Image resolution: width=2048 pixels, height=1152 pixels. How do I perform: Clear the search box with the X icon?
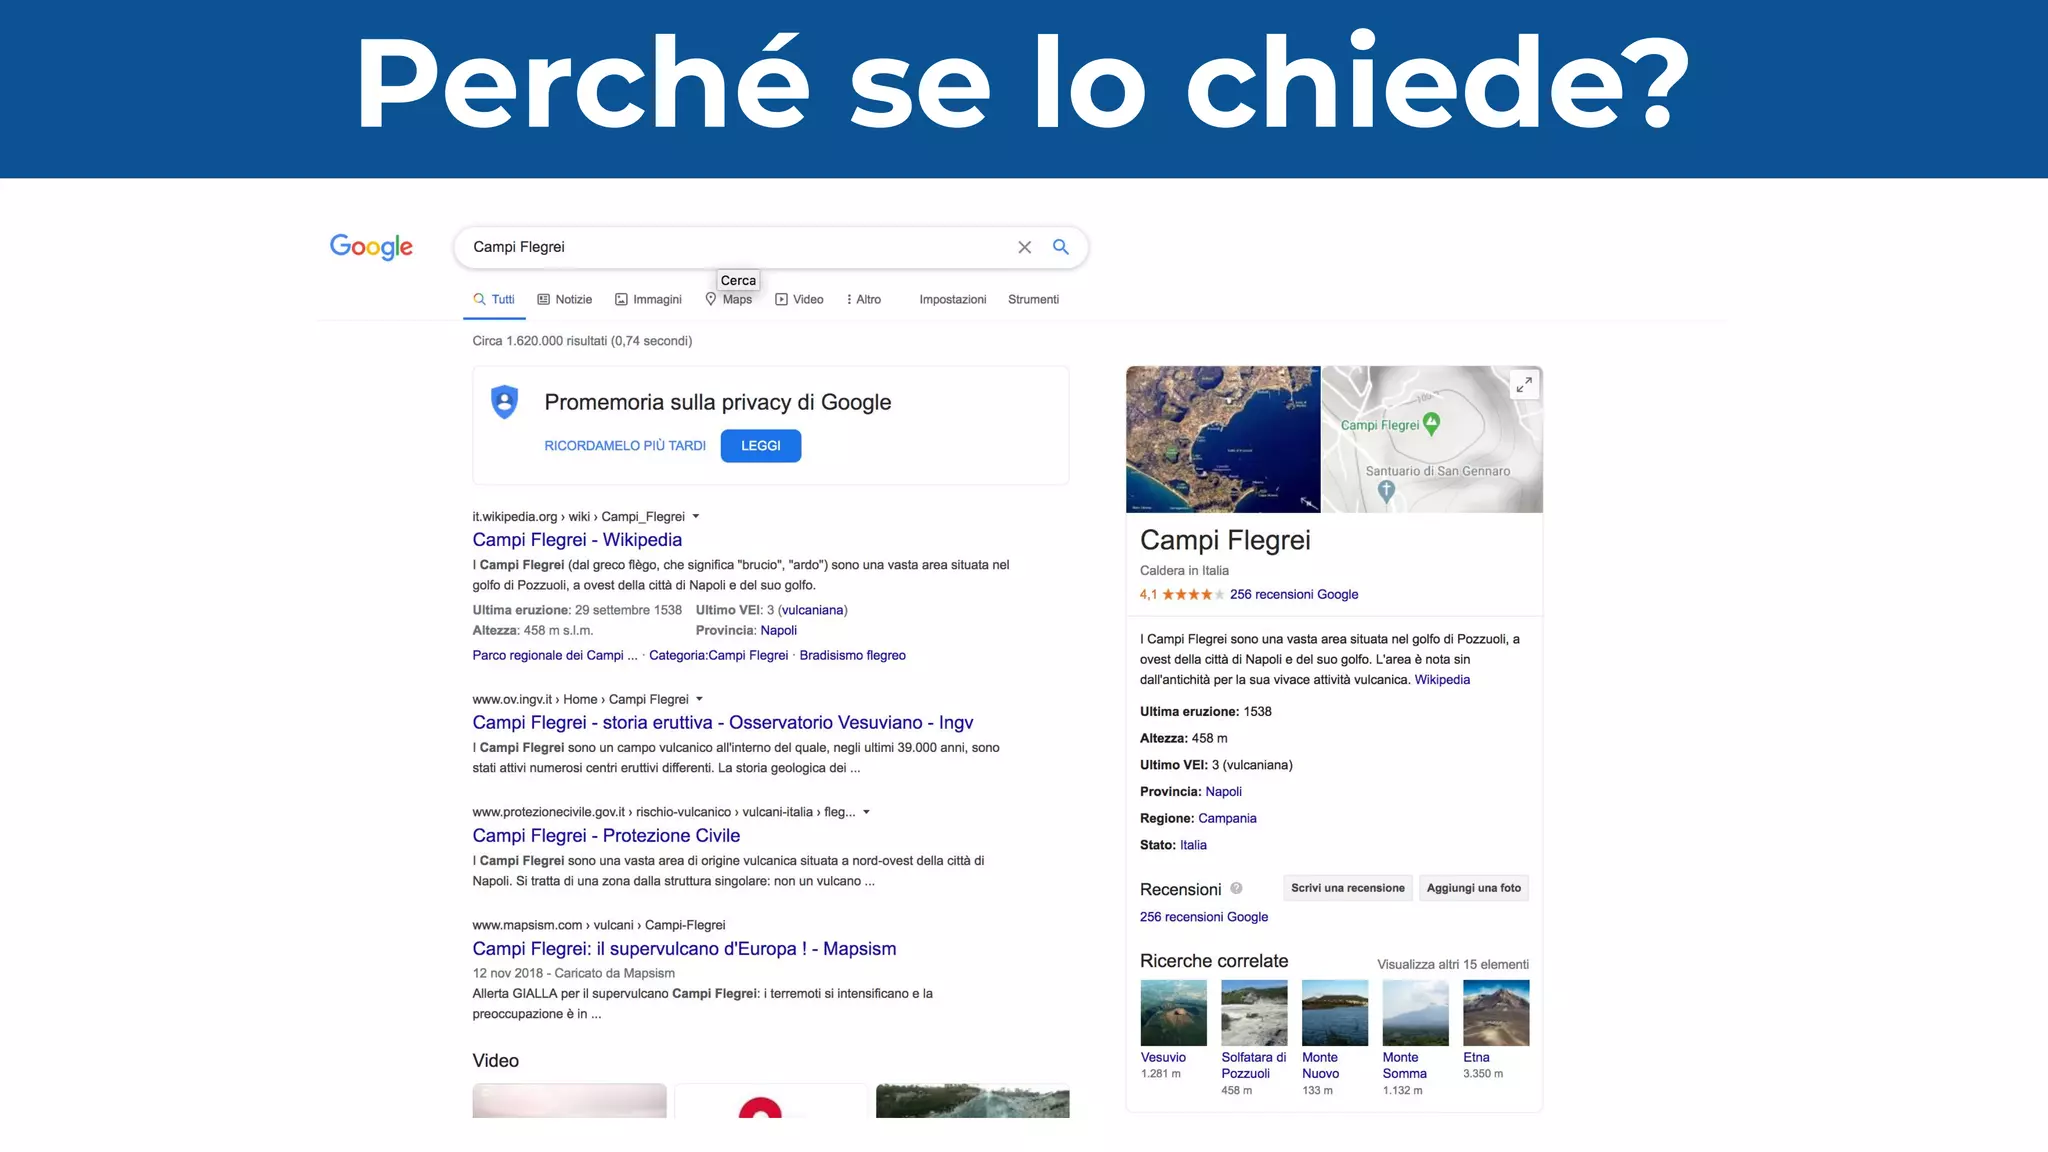[x=1024, y=247]
